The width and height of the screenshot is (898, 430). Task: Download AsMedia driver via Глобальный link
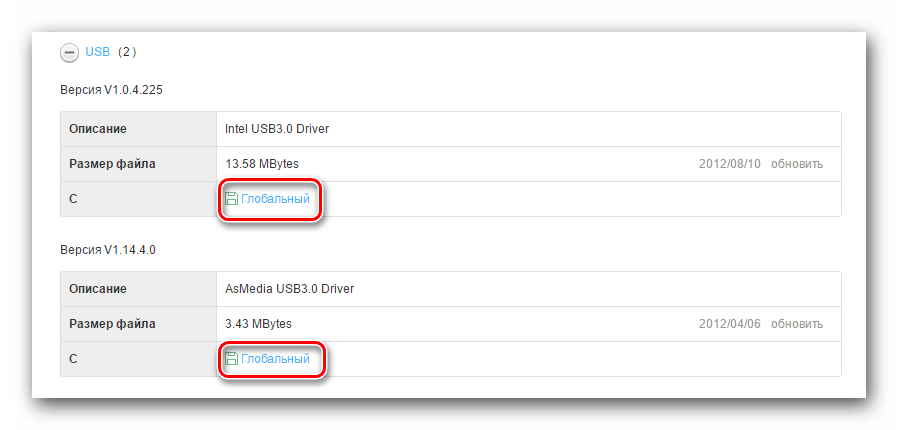(275, 359)
